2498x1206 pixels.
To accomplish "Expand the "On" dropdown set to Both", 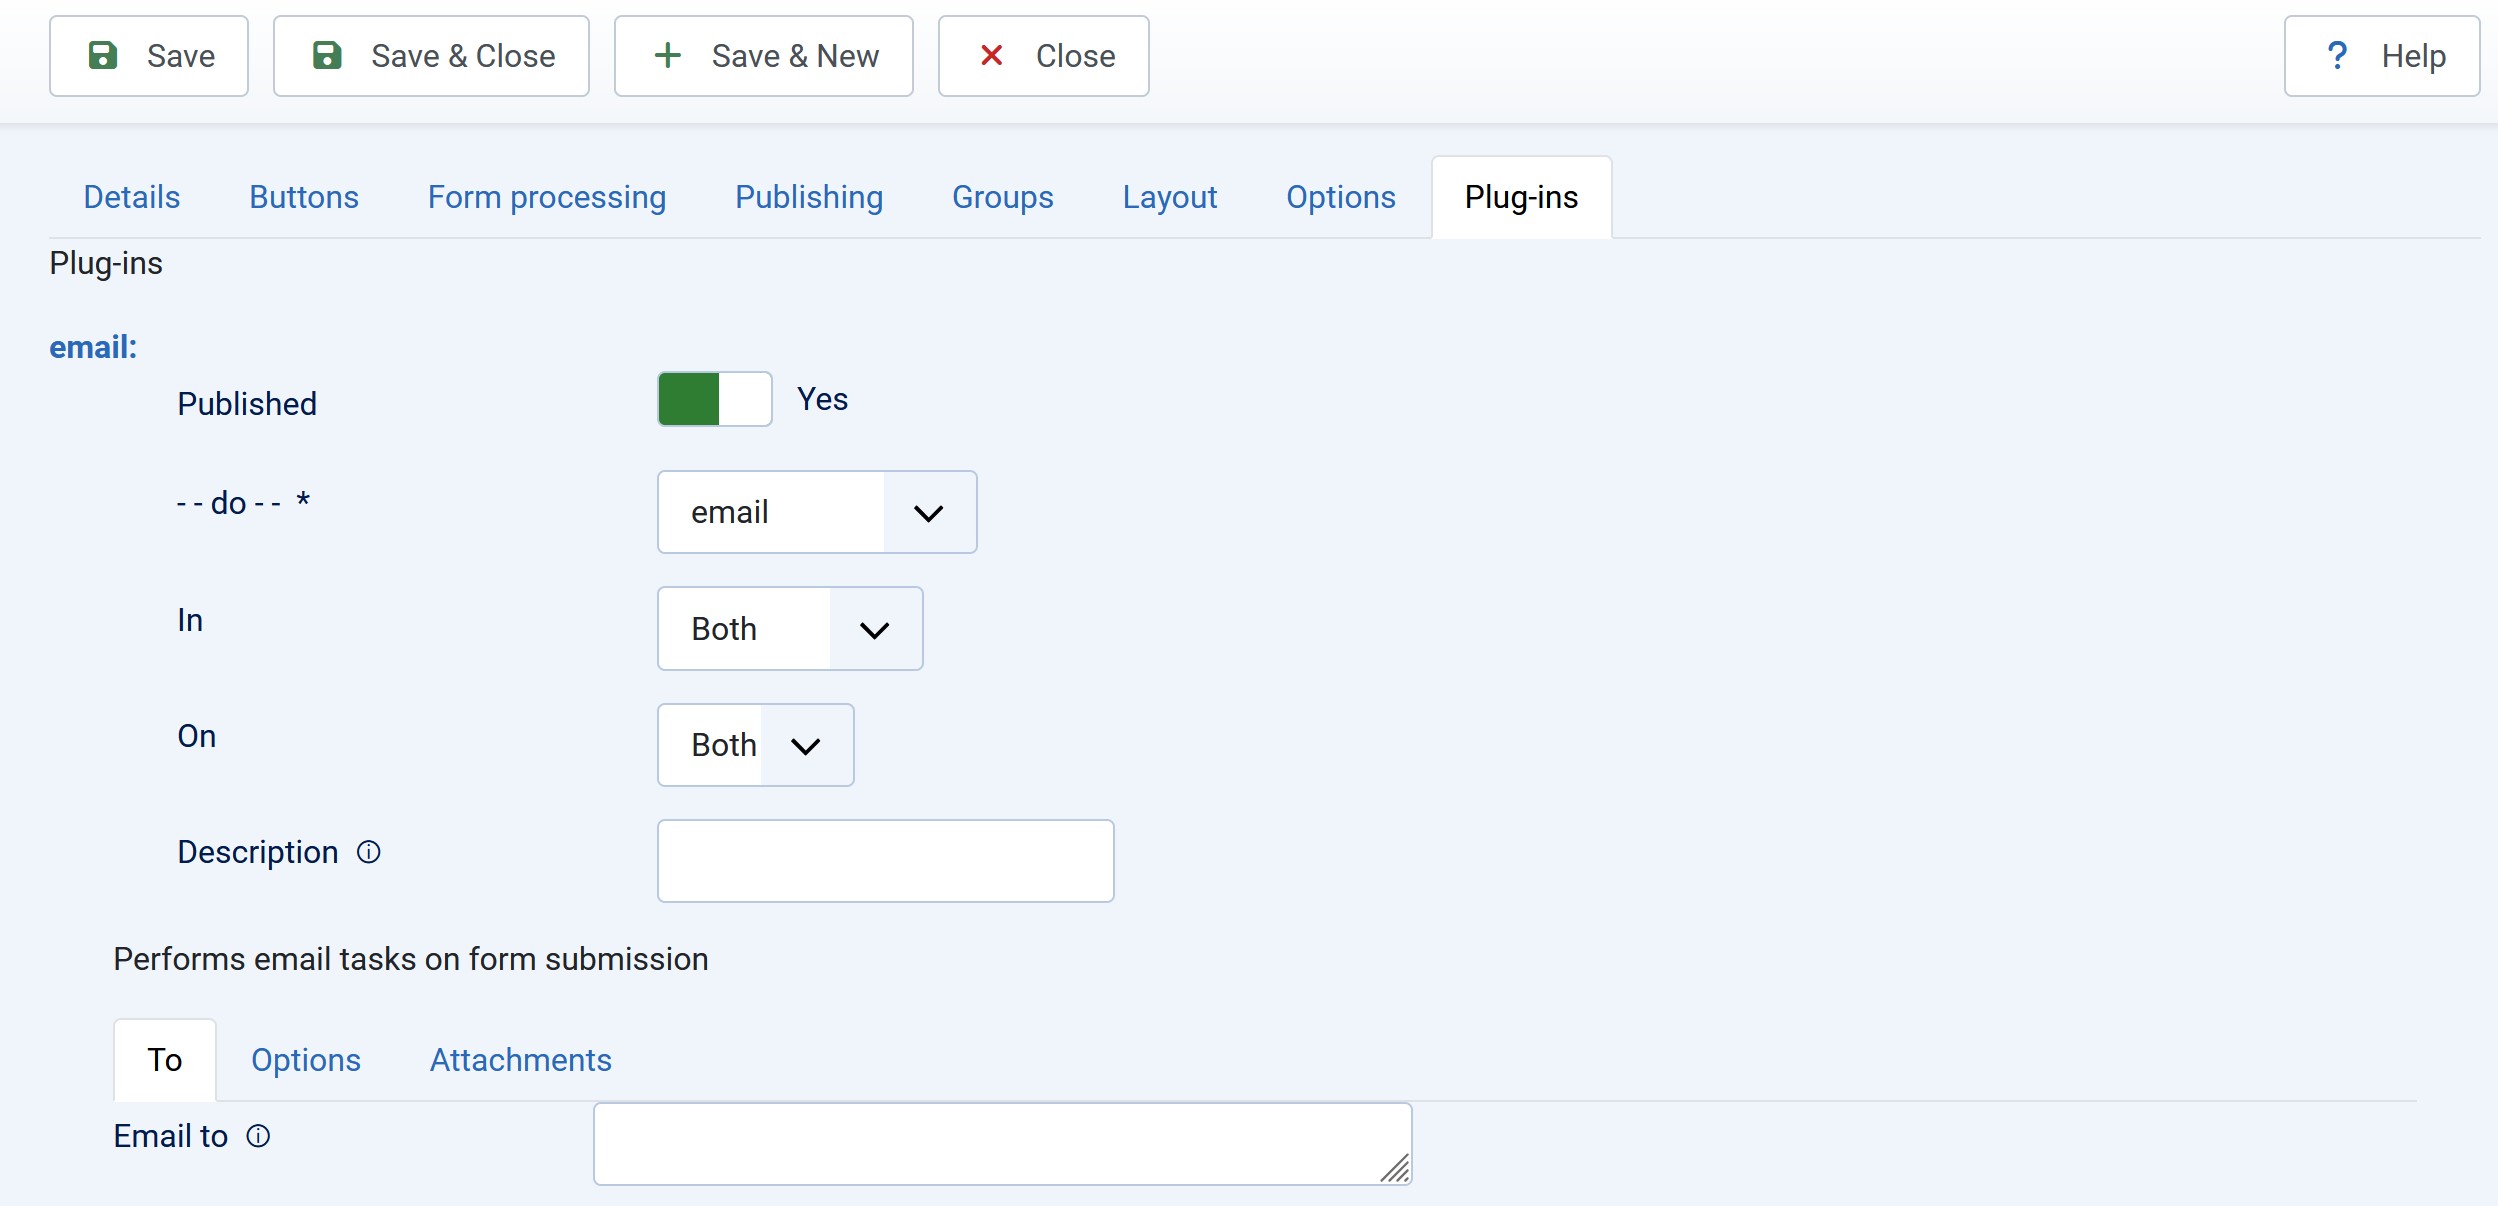I will pos(755,745).
